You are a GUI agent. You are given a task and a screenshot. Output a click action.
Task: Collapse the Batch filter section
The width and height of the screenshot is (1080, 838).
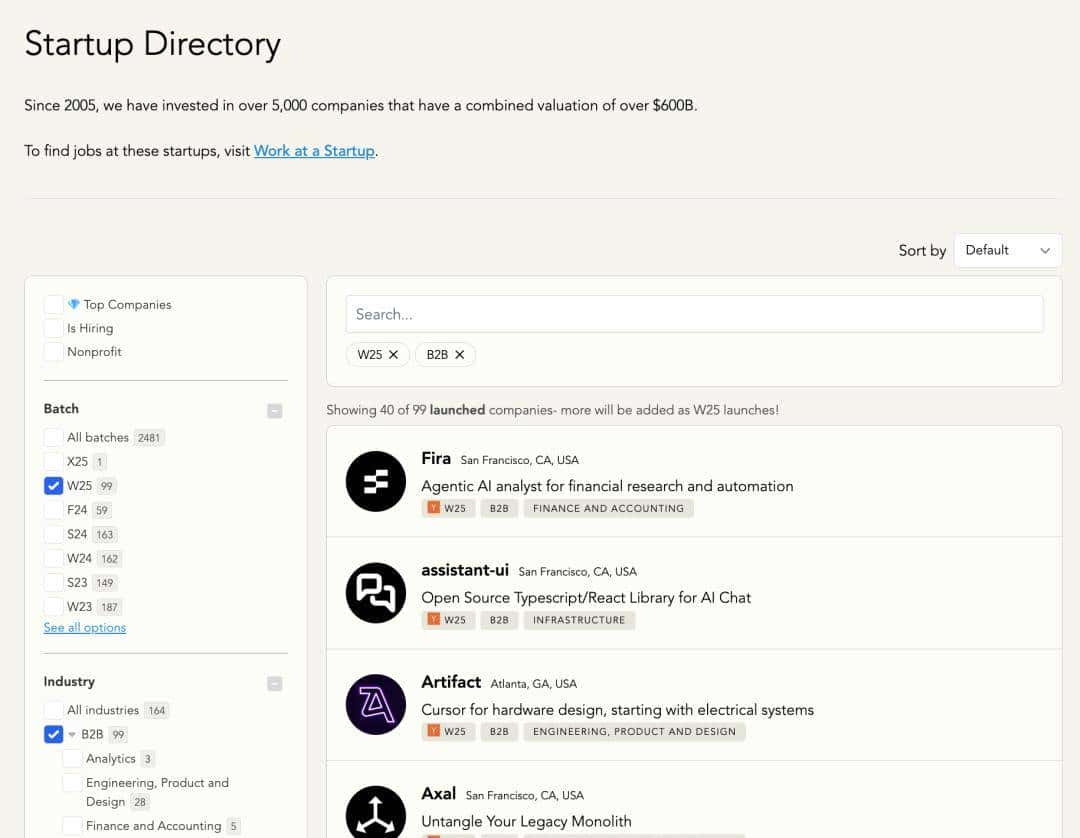pos(275,410)
